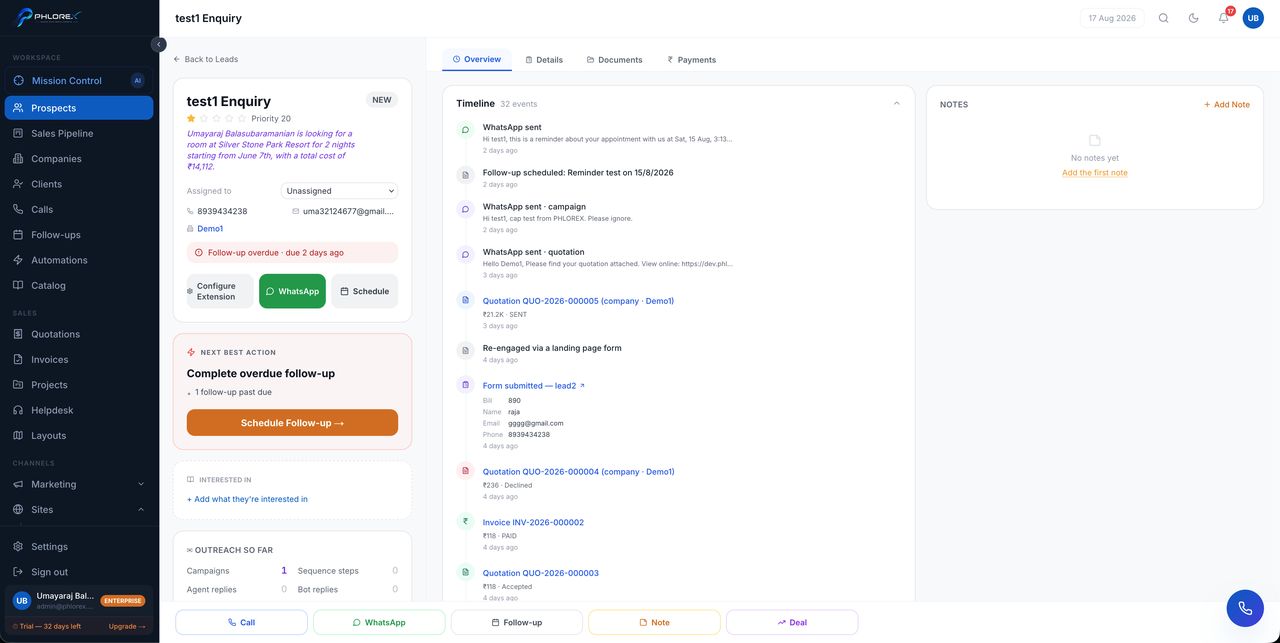Expand the Marketing menu
The image size is (1280, 643).
pos(79,484)
